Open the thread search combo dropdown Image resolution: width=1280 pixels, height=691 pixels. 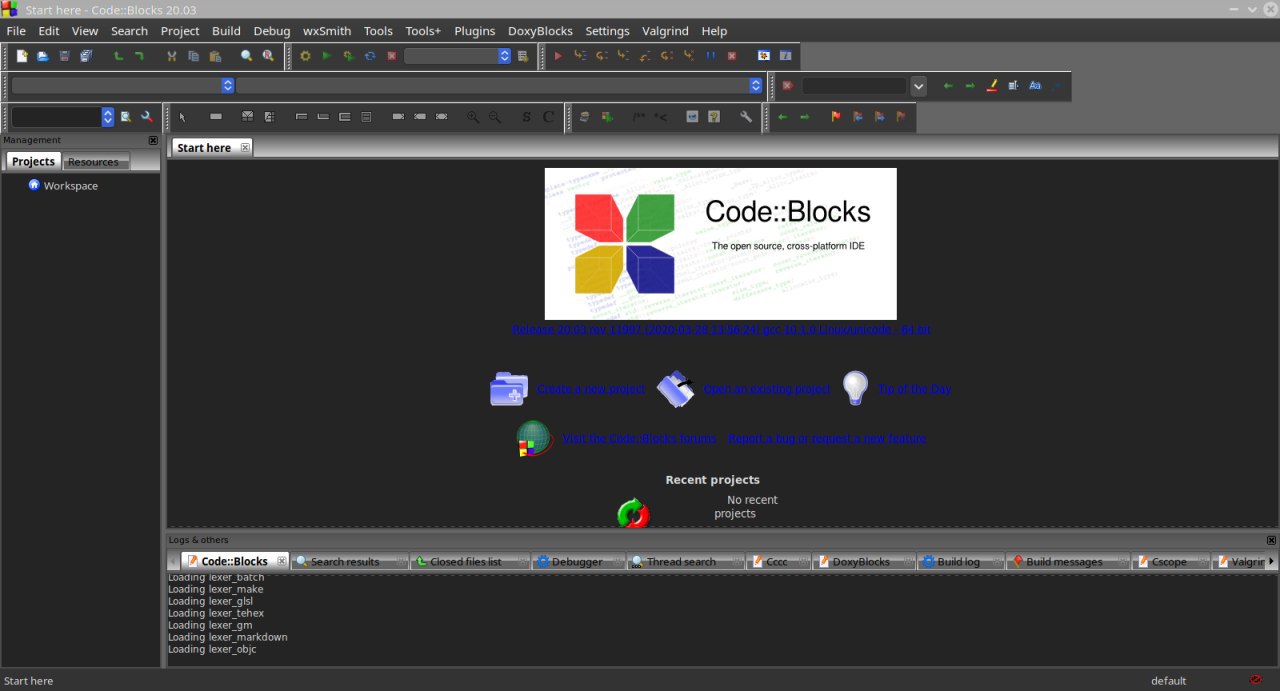pyautogui.click(x=108, y=117)
